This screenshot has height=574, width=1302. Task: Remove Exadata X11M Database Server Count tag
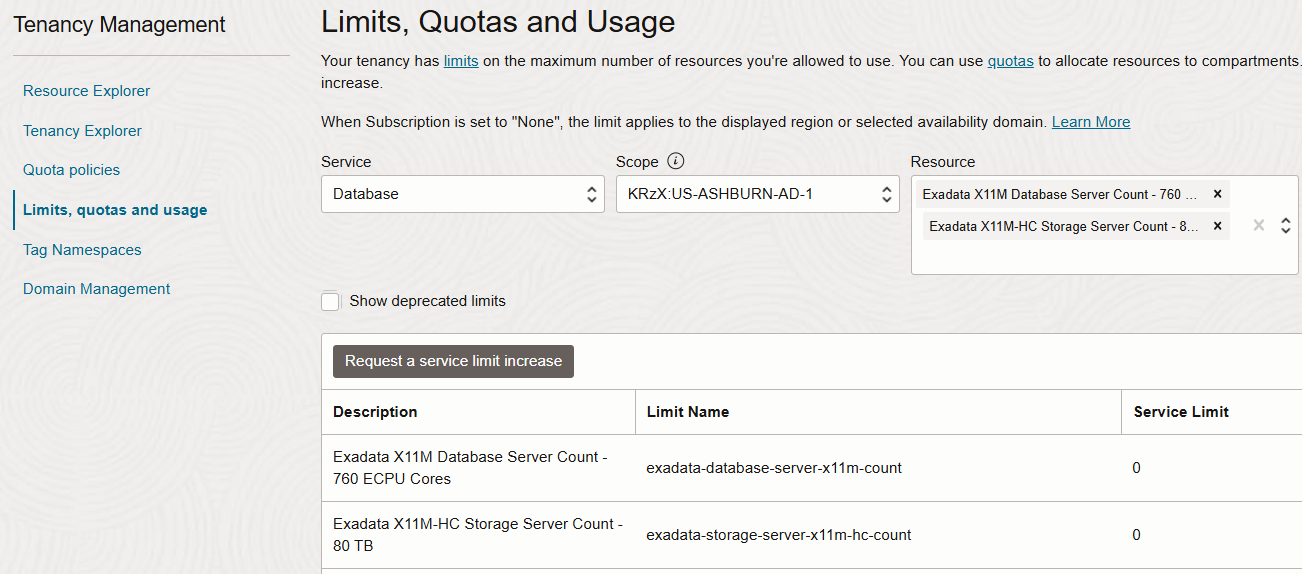pyautogui.click(x=1217, y=194)
